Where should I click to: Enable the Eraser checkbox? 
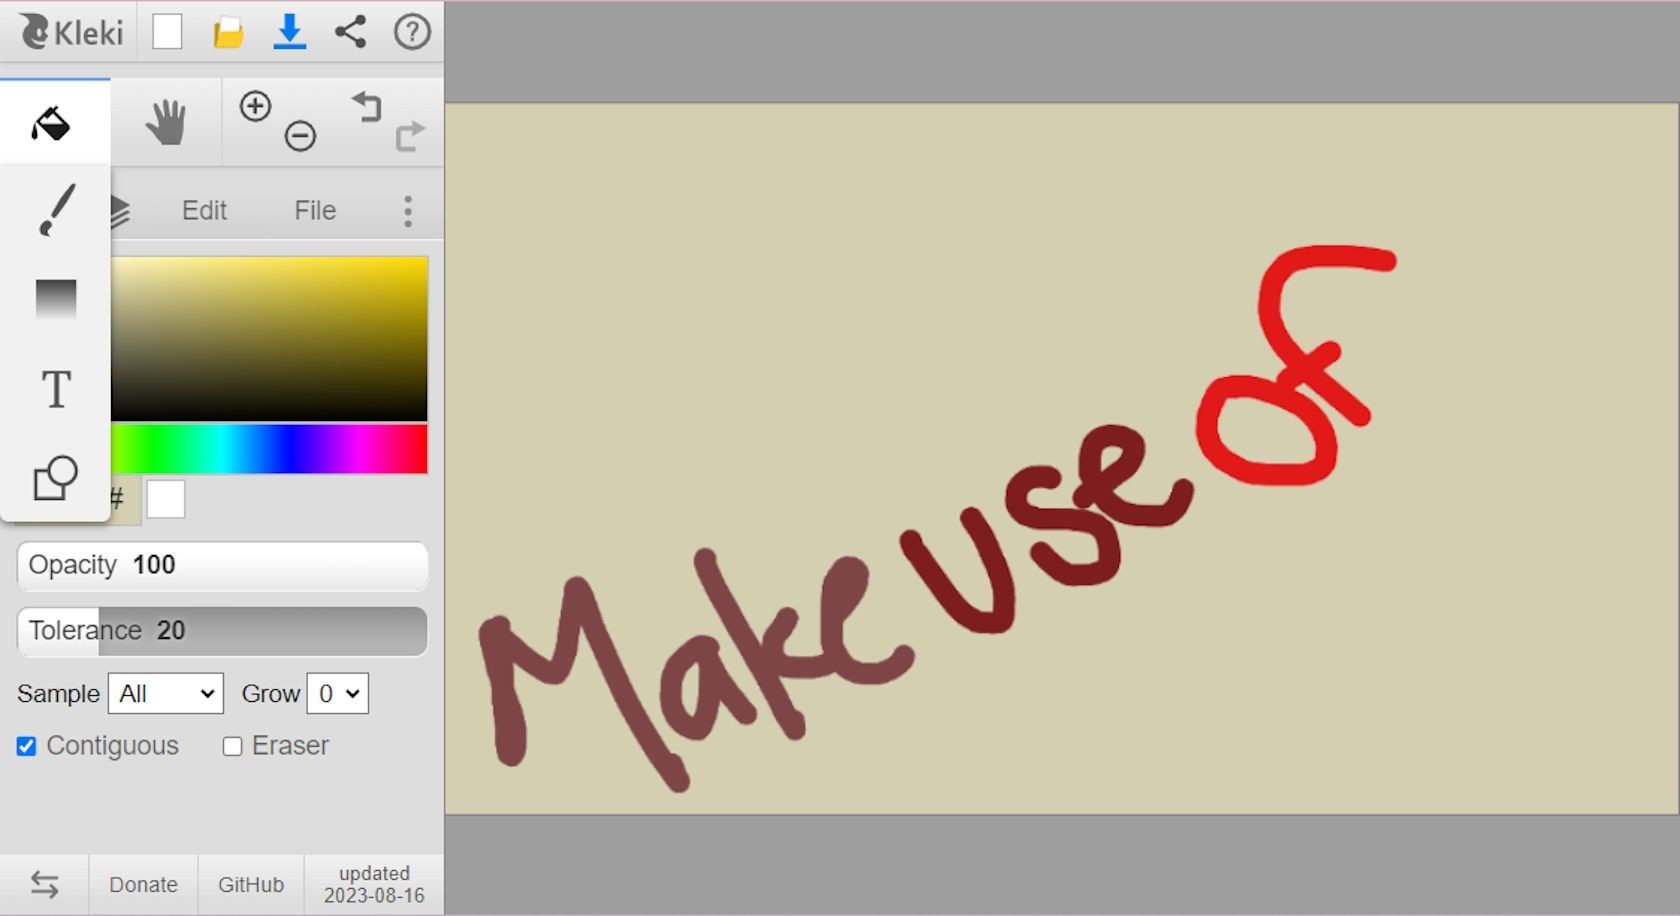pos(232,746)
